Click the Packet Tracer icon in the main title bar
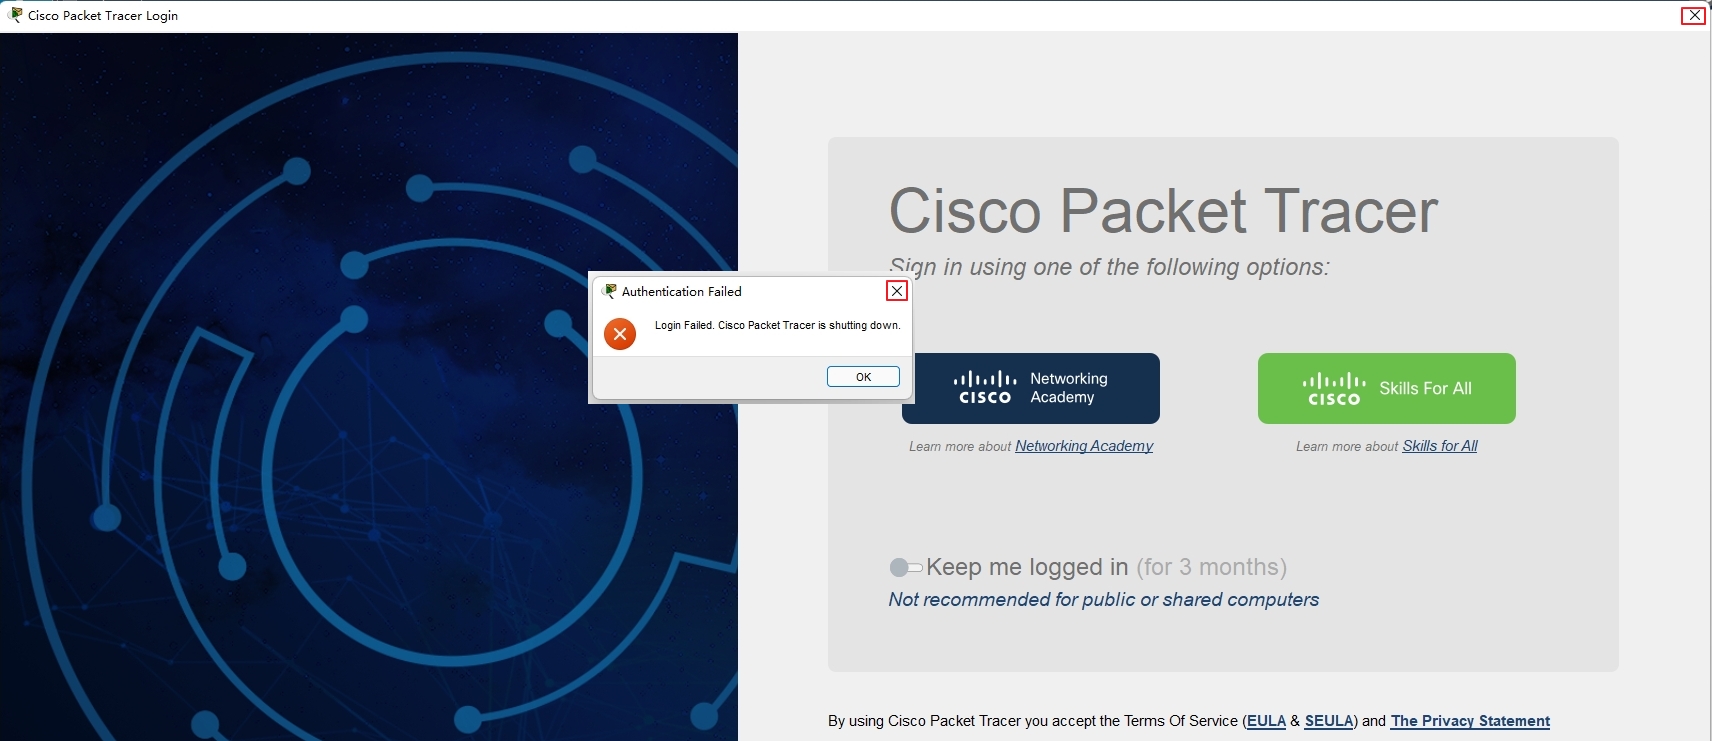This screenshot has height=741, width=1712. [15, 15]
